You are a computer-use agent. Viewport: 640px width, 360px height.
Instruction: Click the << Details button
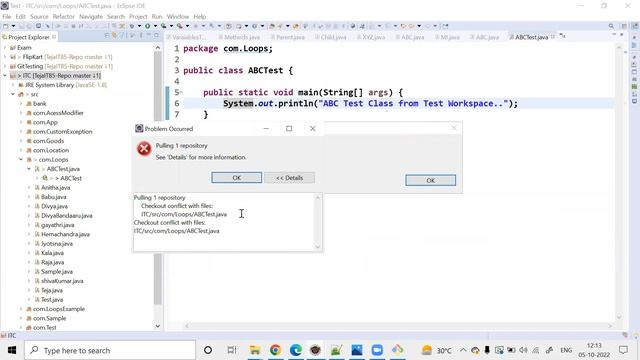289,178
